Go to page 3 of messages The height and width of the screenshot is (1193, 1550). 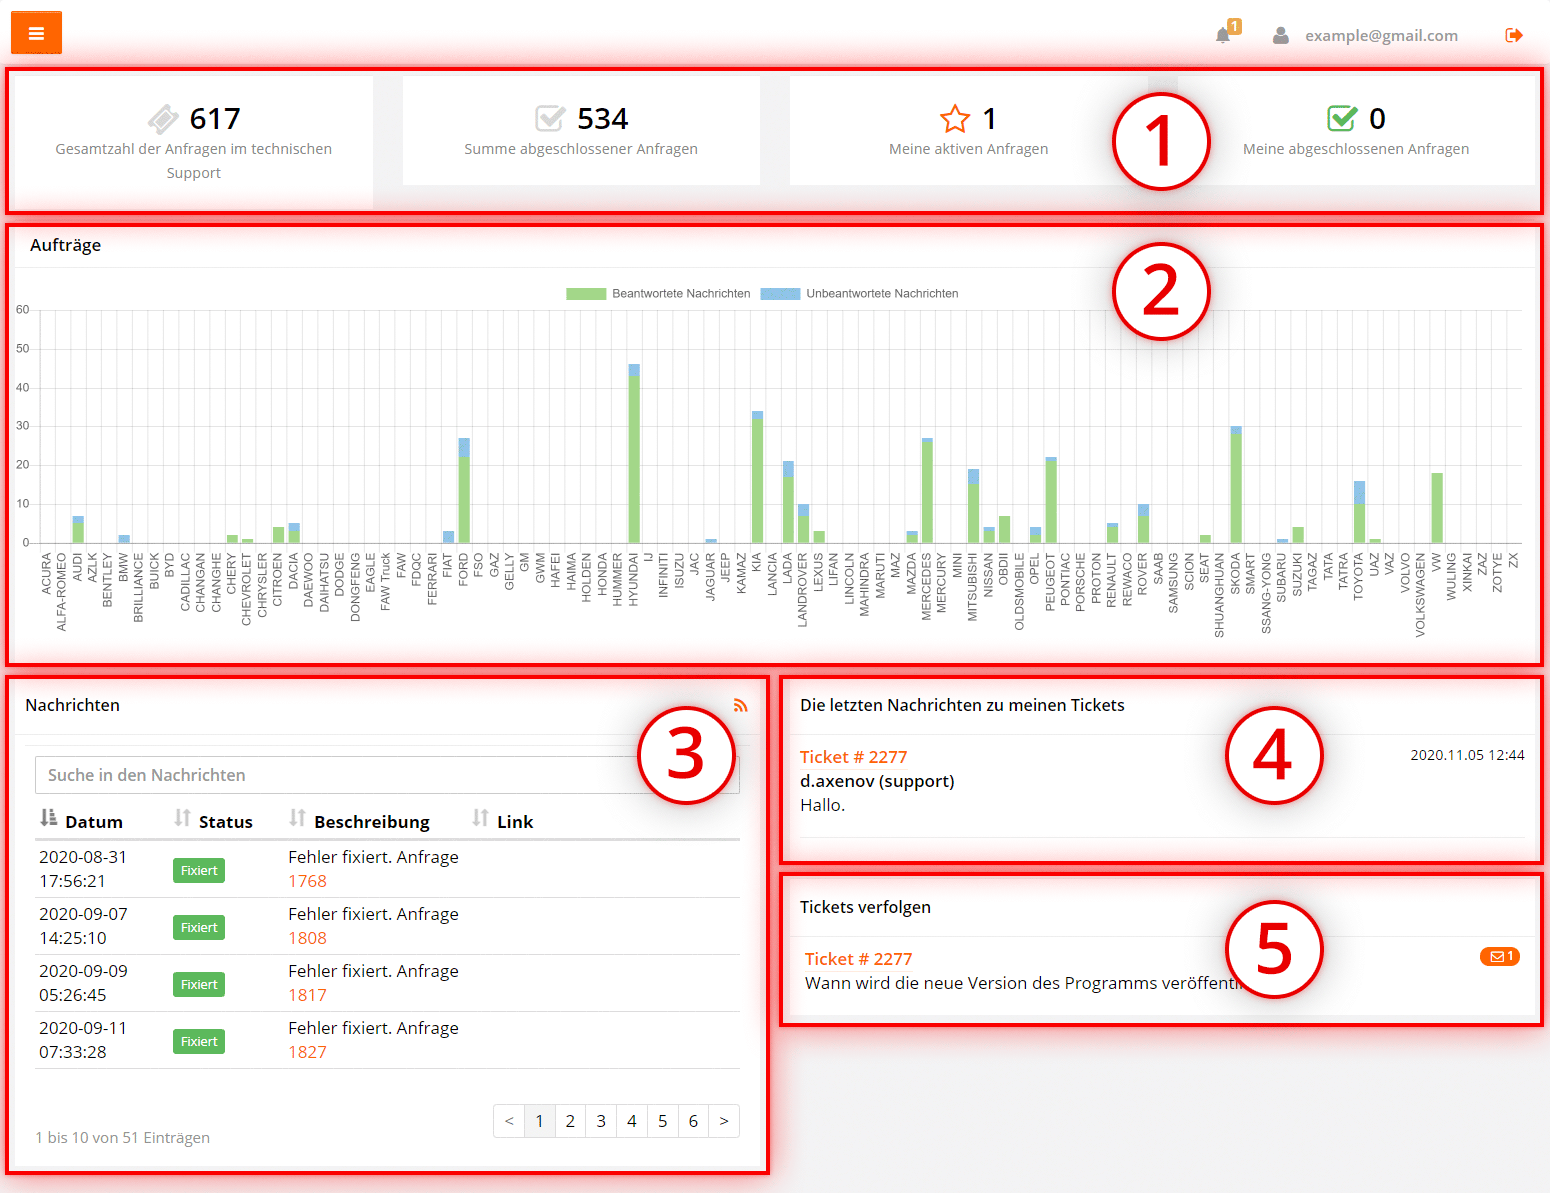tap(601, 1121)
